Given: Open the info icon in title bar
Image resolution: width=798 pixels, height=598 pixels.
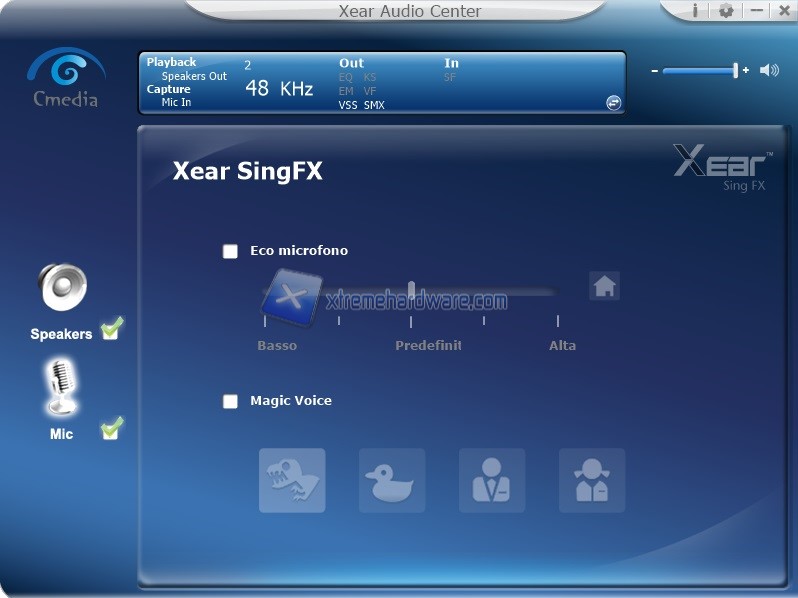Looking at the screenshot, I should pyautogui.click(x=696, y=11).
